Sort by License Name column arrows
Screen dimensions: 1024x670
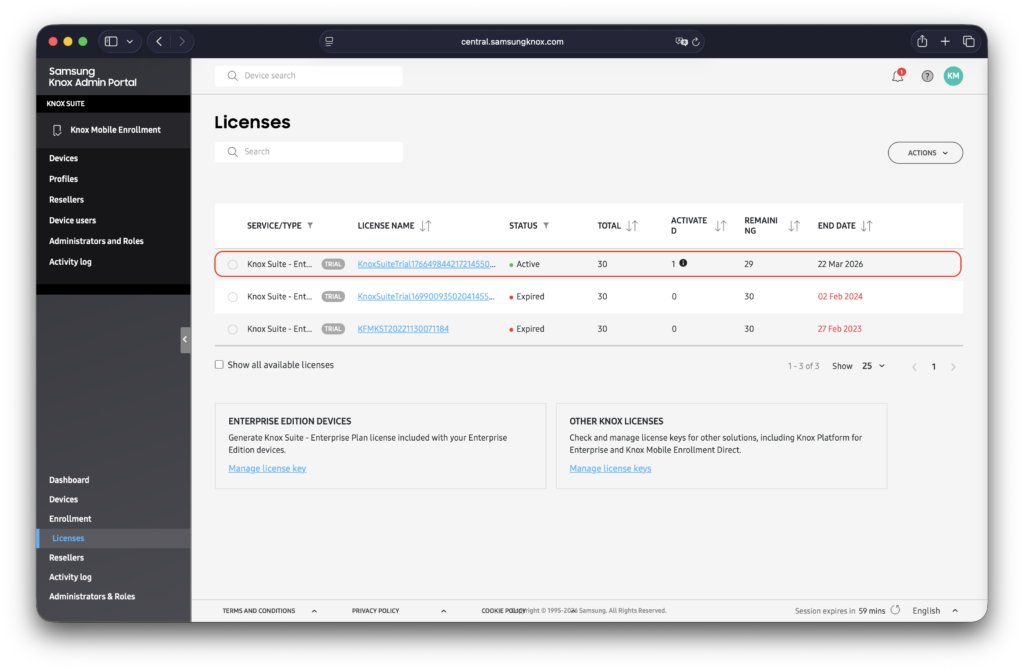click(x=426, y=226)
